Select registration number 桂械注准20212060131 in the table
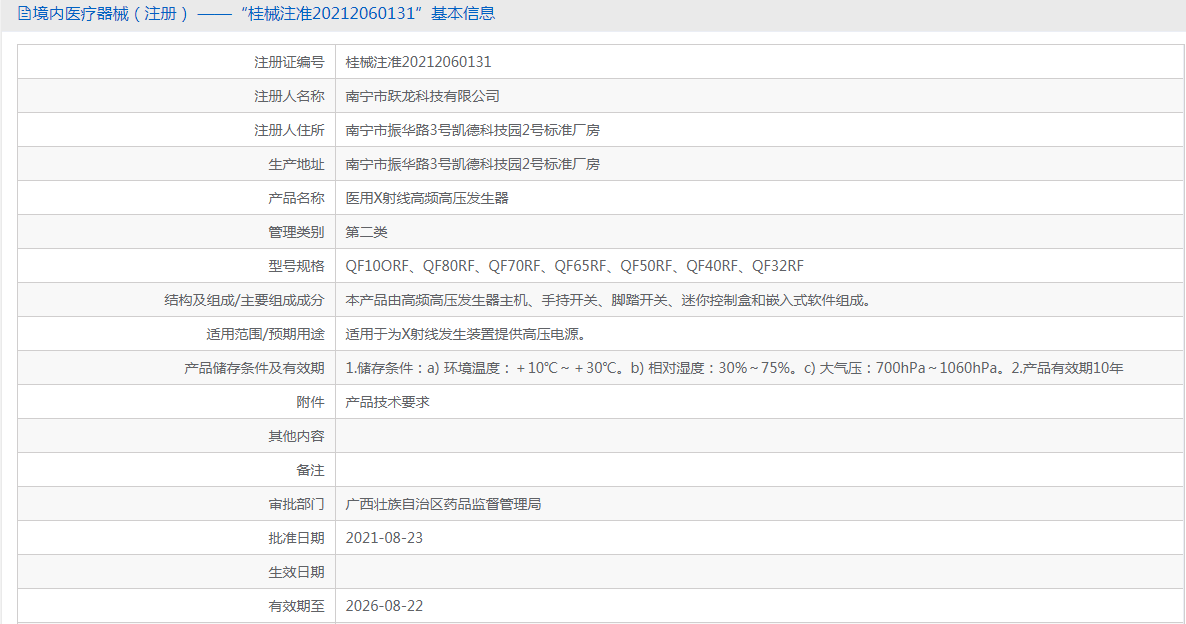 coord(418,62)
